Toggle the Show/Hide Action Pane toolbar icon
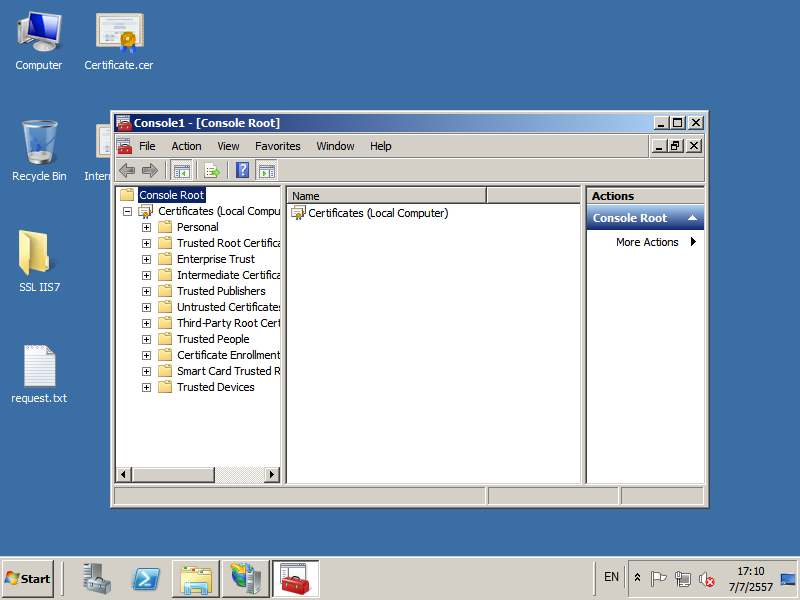 (266, 170)
